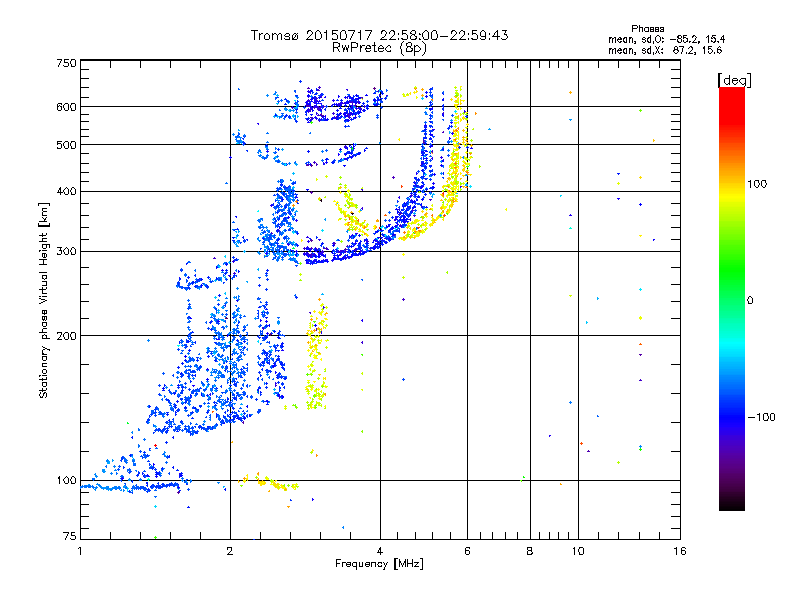Click the 'Frequency [MHz]' axis label
Screen dimensions: 800x600
pyautogui.click(x=379, y=564)
